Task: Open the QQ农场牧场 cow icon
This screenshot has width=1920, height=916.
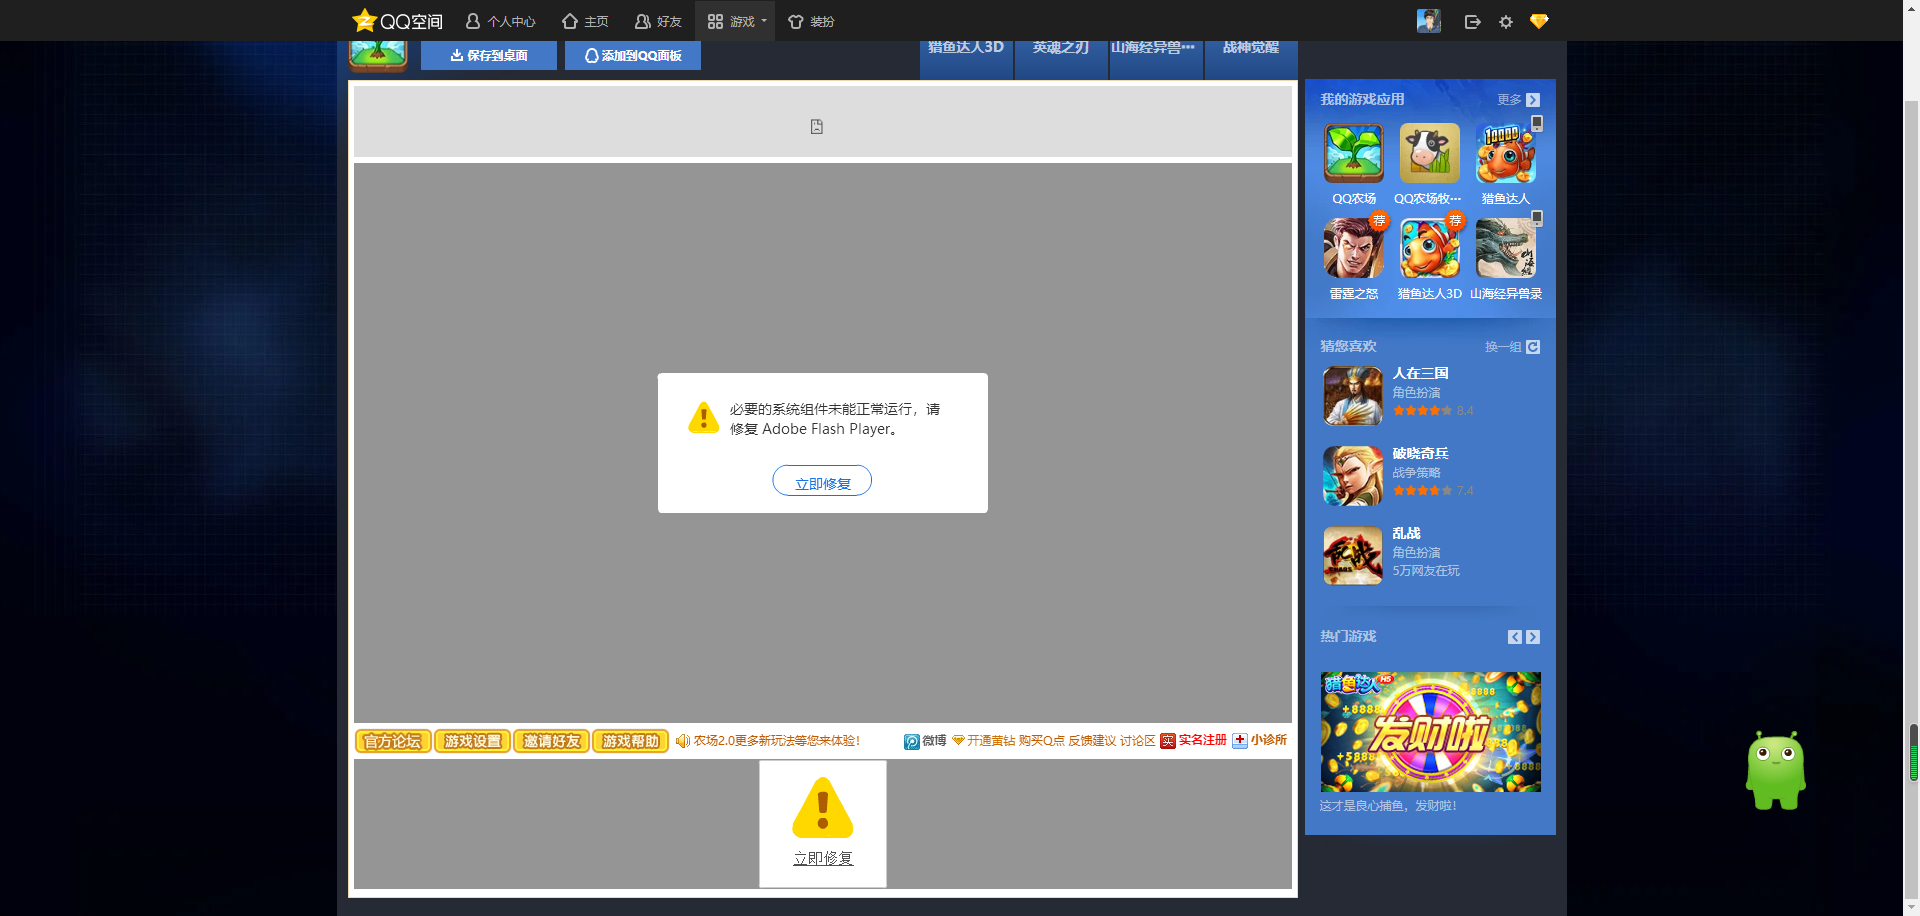Action: coord(1430,153)
